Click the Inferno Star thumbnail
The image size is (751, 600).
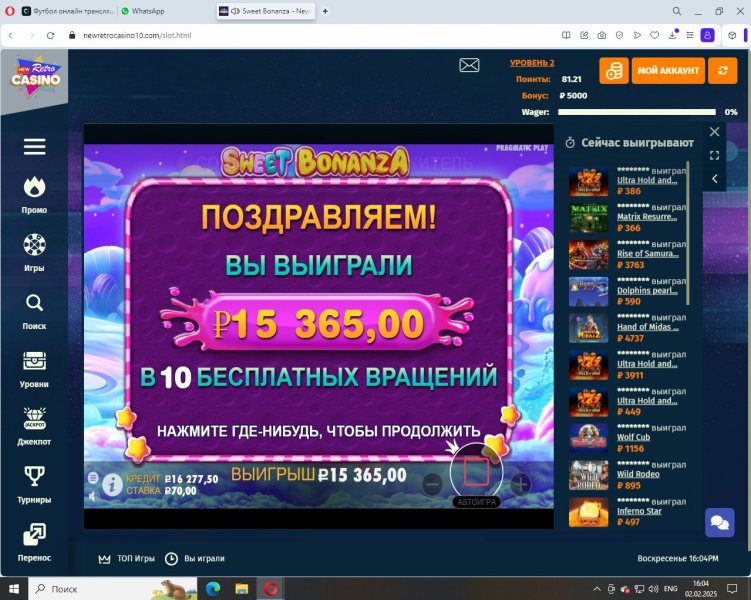589,512
